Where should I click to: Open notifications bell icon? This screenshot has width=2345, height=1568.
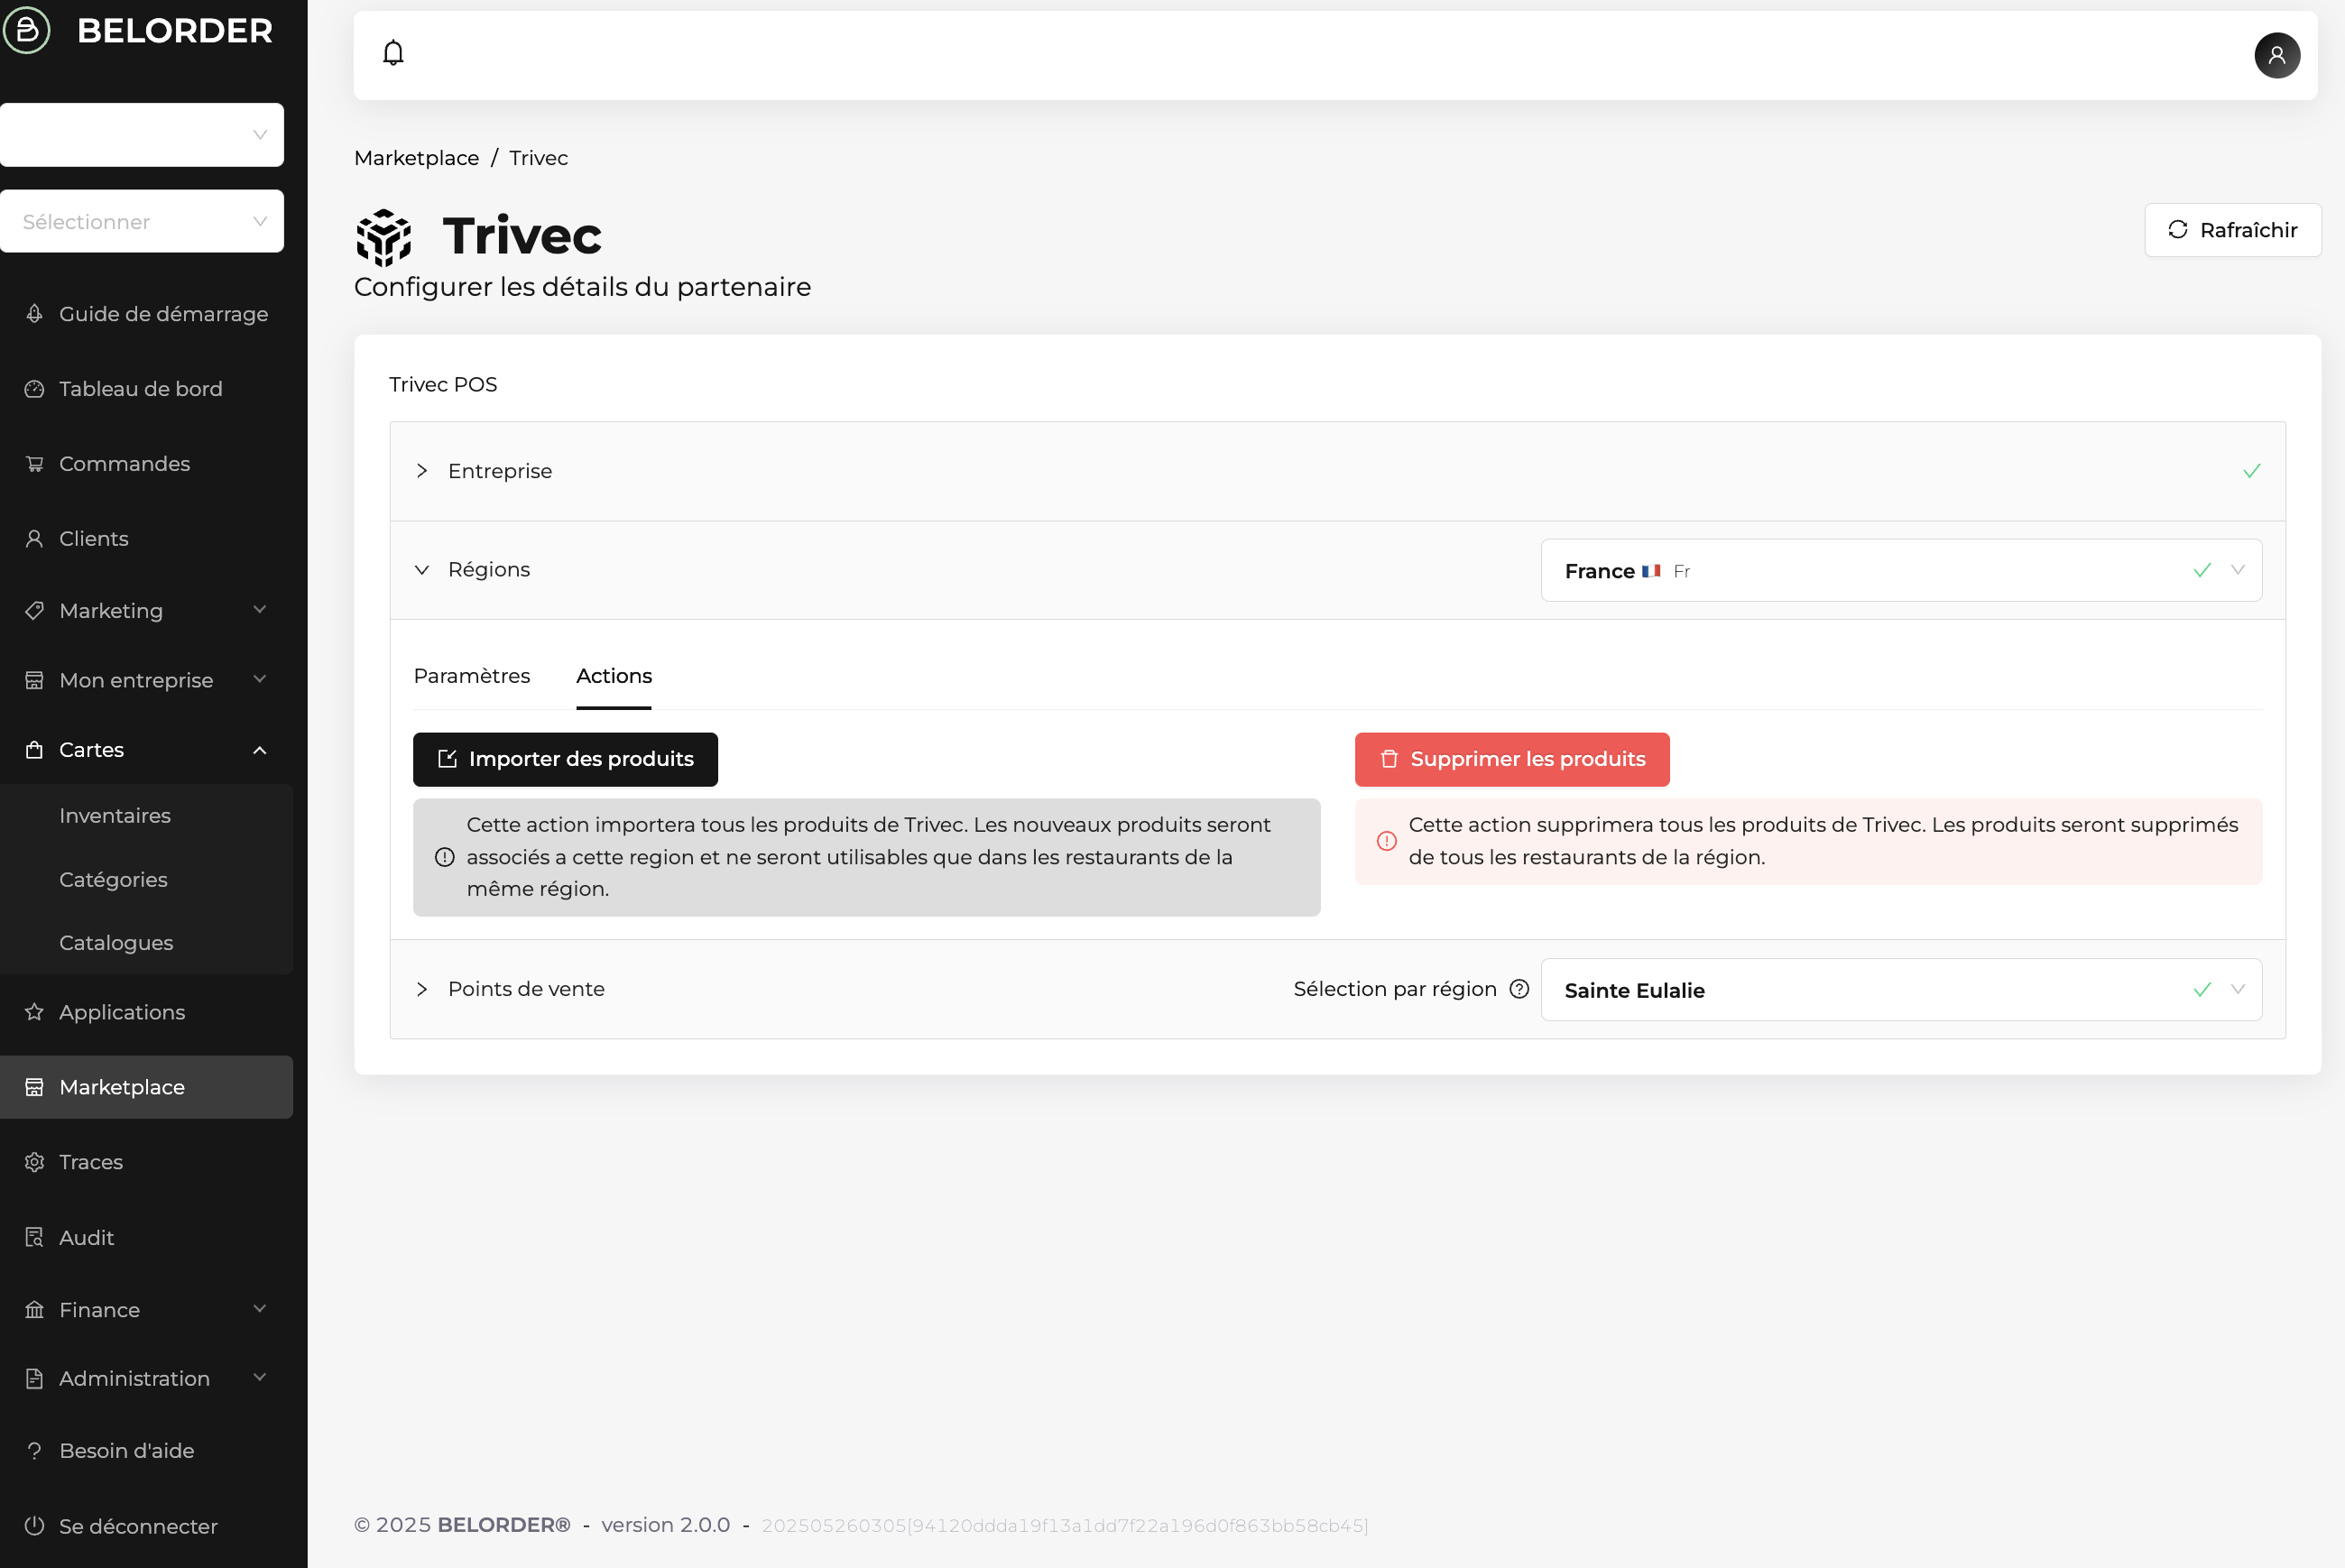point(393,53)
